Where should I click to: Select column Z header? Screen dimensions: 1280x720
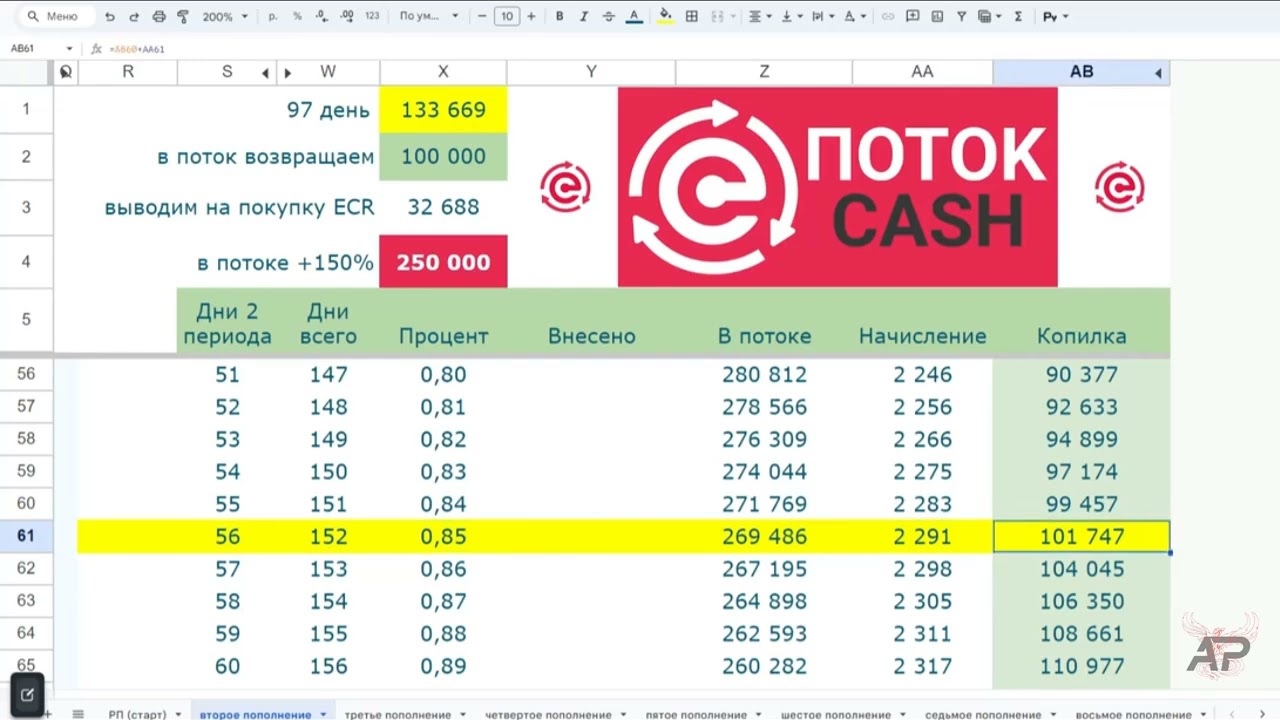764,72
